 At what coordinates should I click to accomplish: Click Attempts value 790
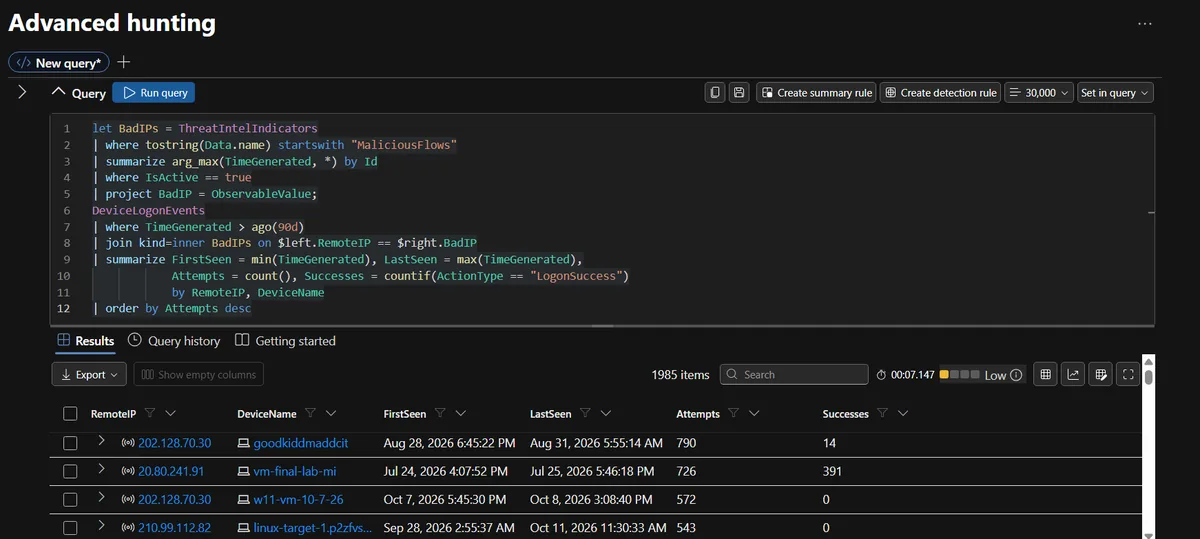[686, 442]
